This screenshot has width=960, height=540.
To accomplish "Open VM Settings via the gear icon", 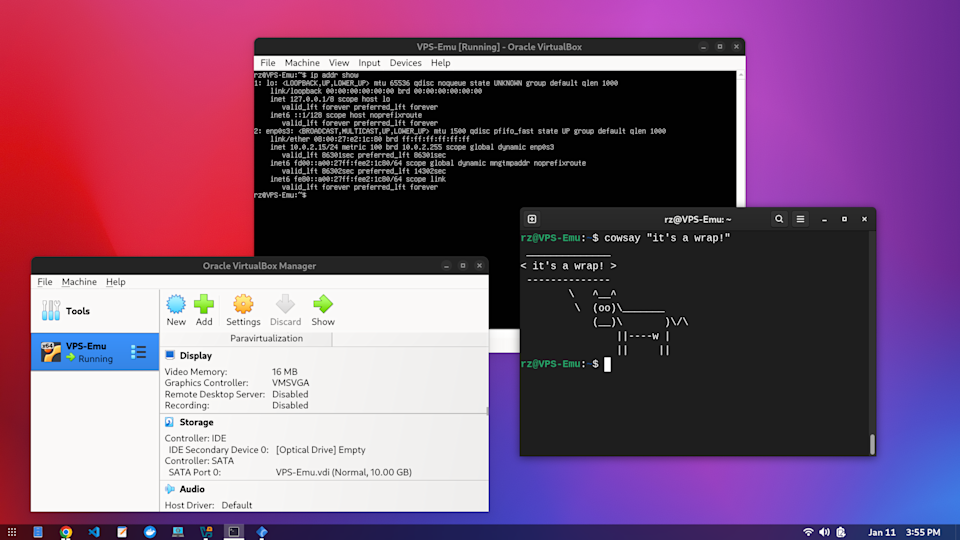I will (x=243, y=309).
